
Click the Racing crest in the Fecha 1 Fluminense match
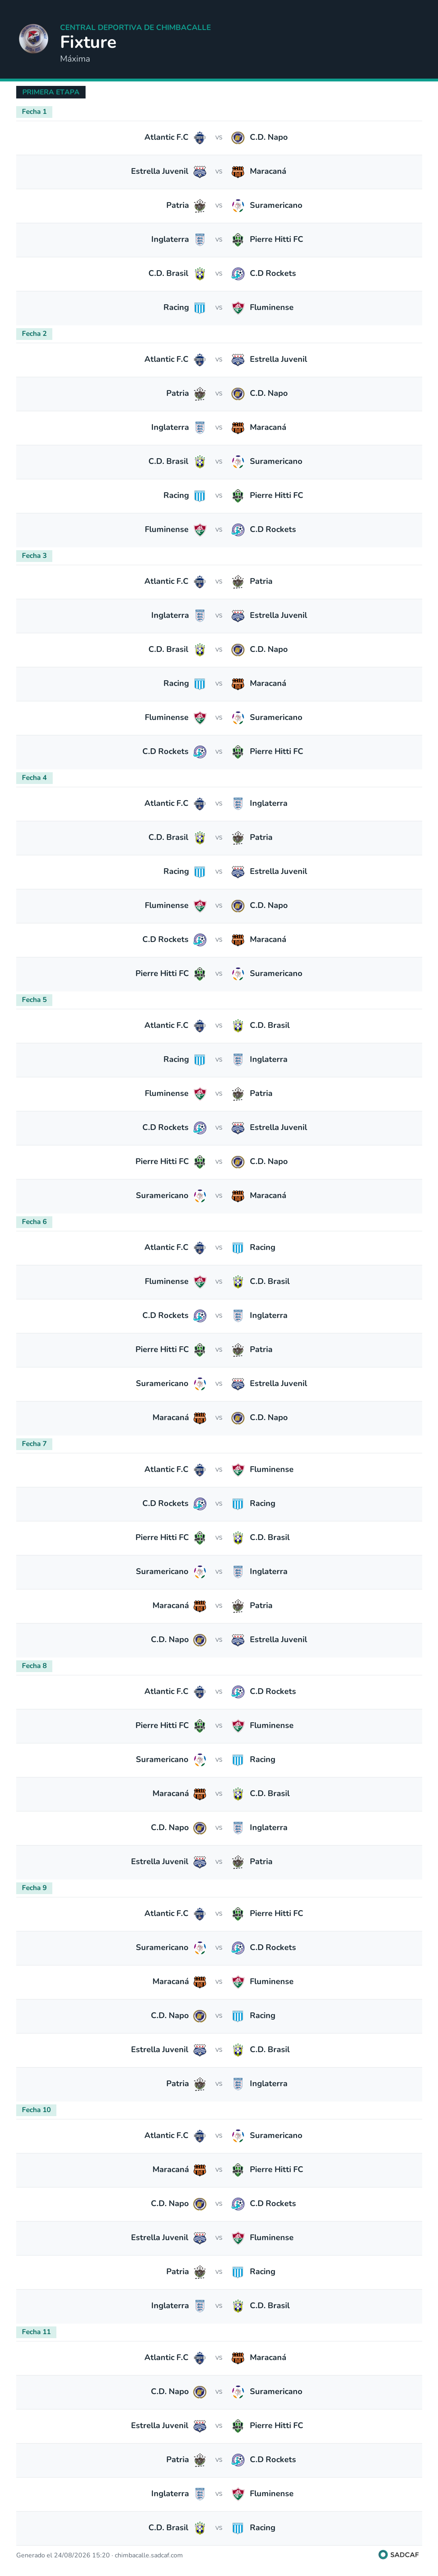tap(200, 308)
